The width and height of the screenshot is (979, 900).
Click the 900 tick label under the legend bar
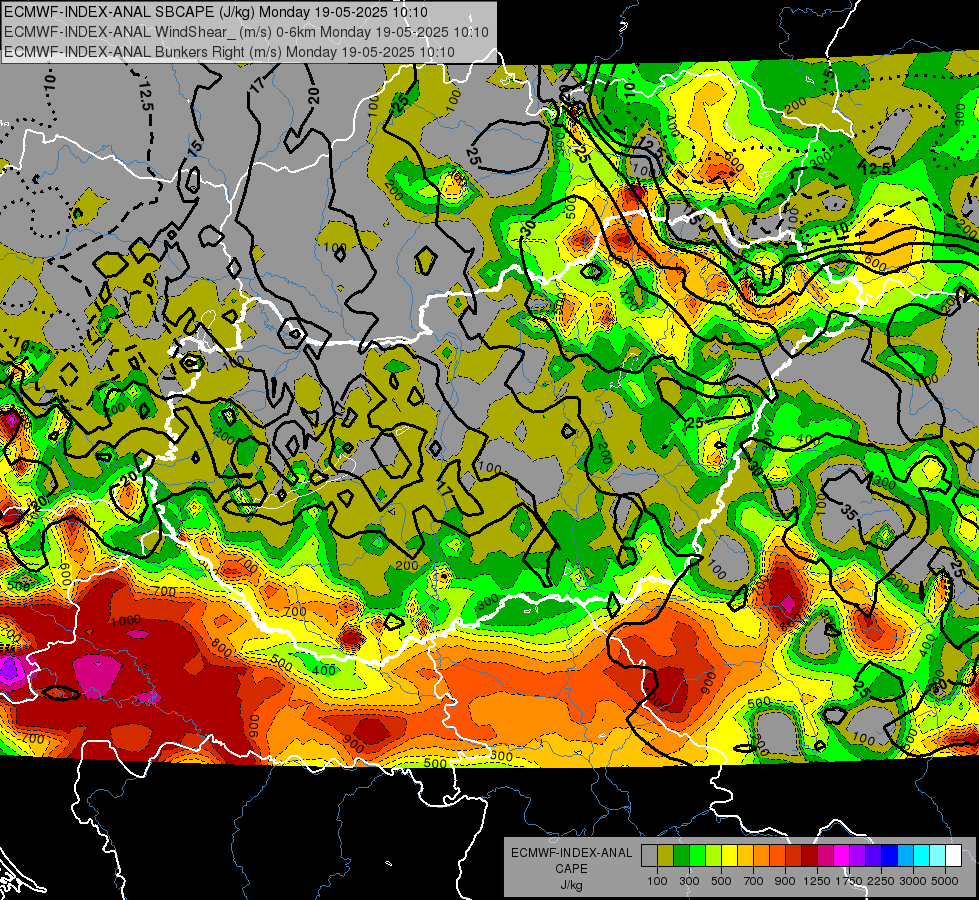[785, 881]
